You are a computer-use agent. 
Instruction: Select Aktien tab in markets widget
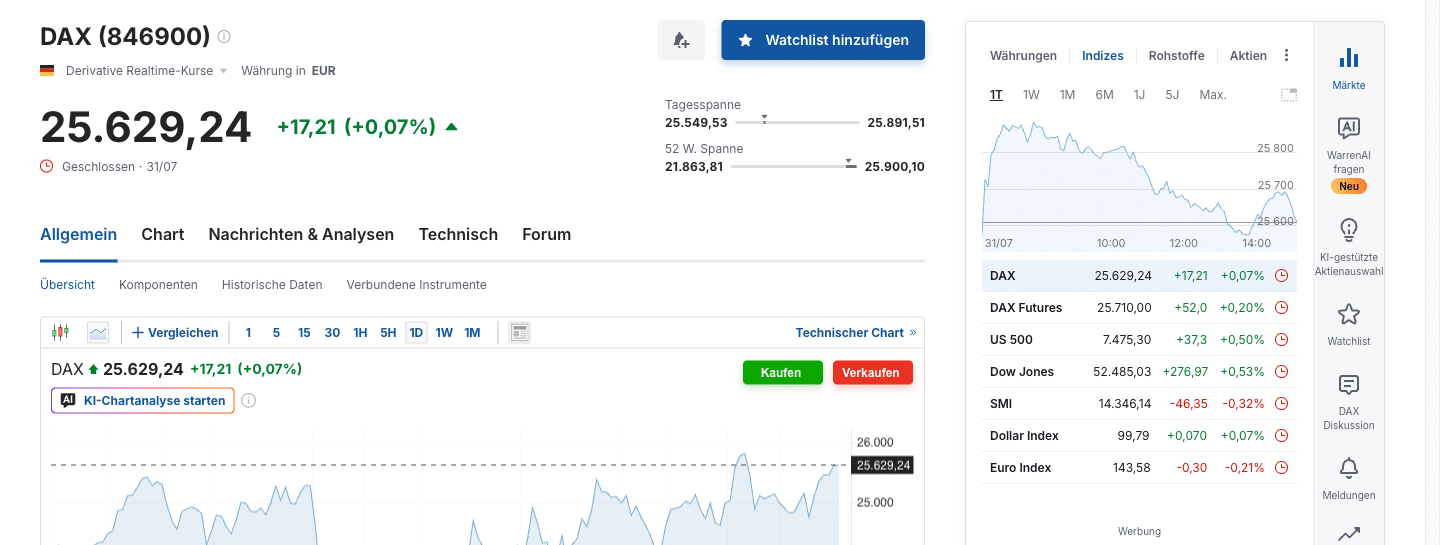click(1248, 56)
